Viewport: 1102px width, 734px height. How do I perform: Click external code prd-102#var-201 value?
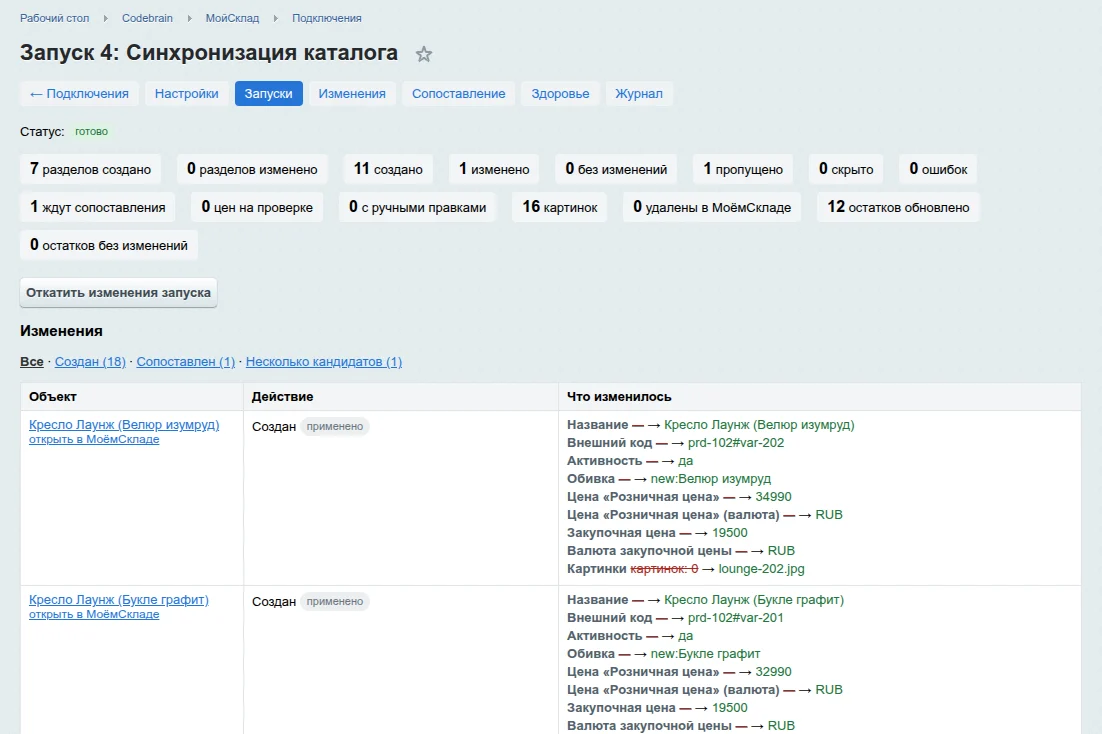pos(736,618)
